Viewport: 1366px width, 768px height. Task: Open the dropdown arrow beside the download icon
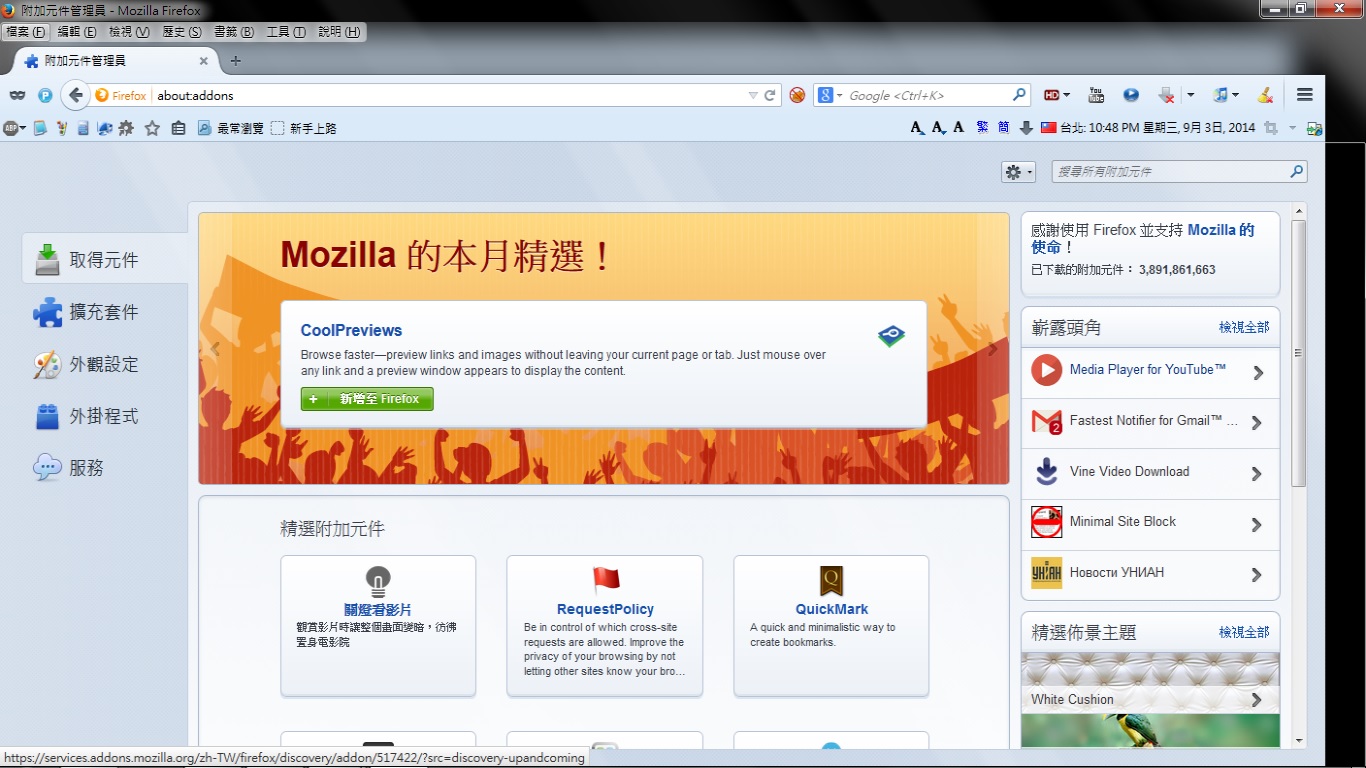1190,95
